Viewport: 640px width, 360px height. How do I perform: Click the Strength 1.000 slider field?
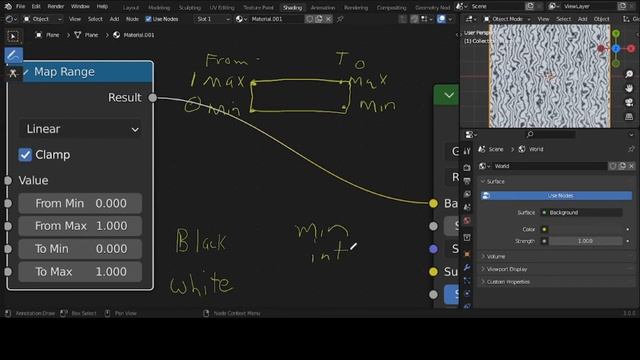click(585, 241)
